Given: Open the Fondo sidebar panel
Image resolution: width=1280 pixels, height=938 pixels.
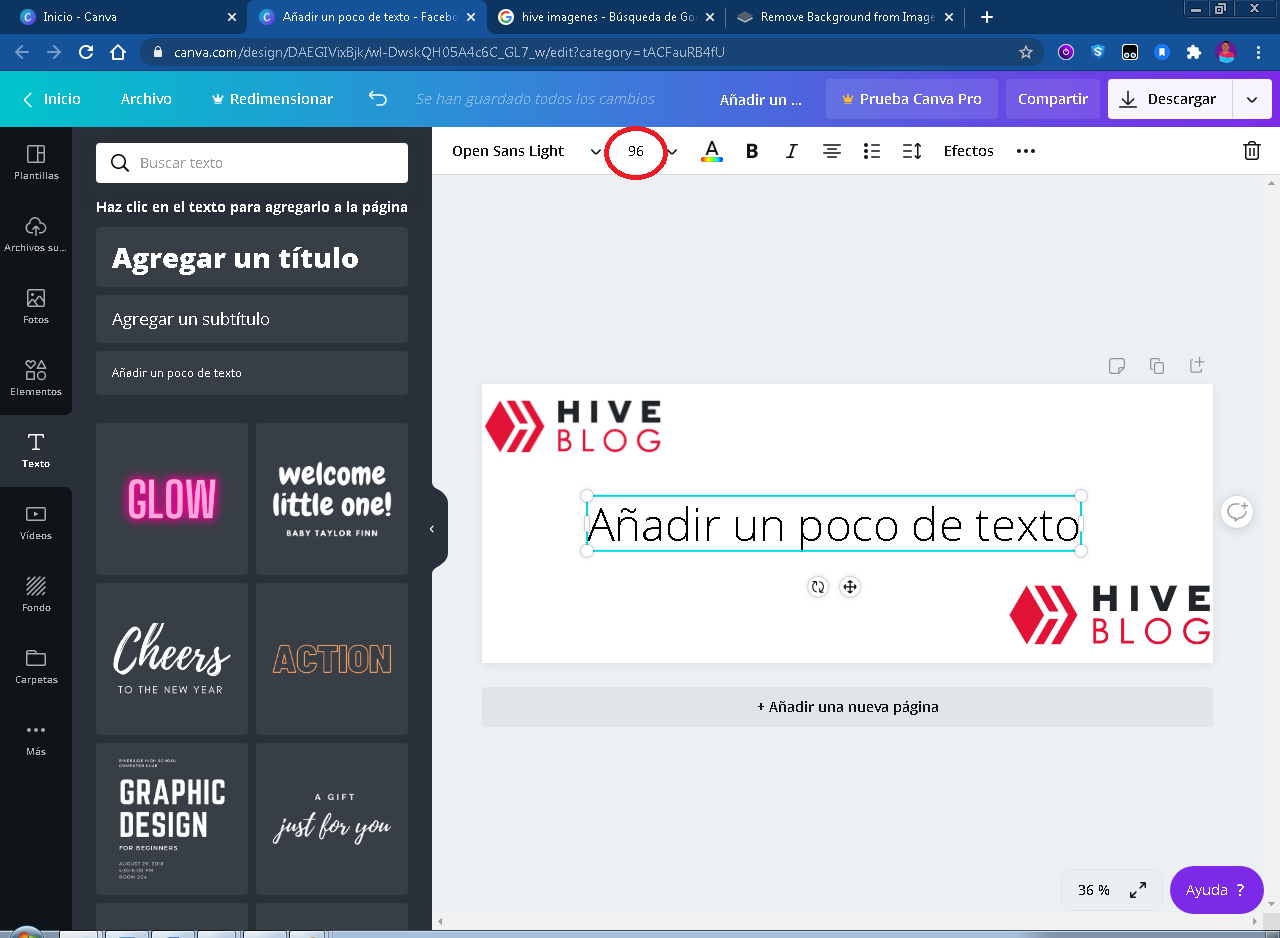Looking at the screenshot, I should pyautogui.click(x=36, y=595).
